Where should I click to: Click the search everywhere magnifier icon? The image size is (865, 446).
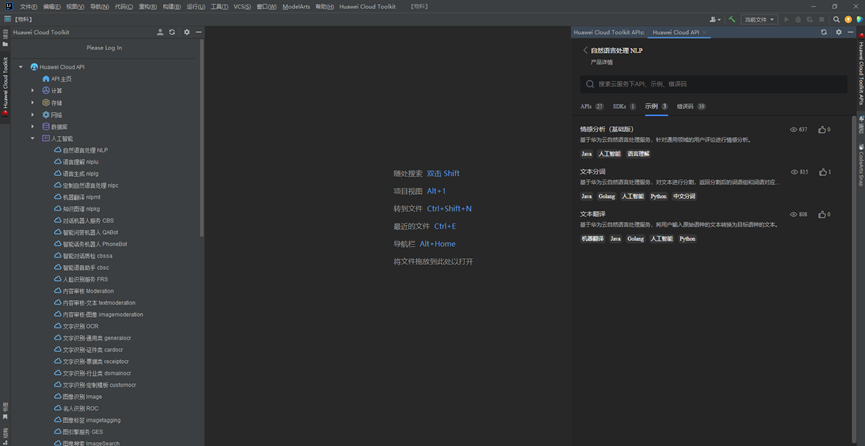coord(836,19)
